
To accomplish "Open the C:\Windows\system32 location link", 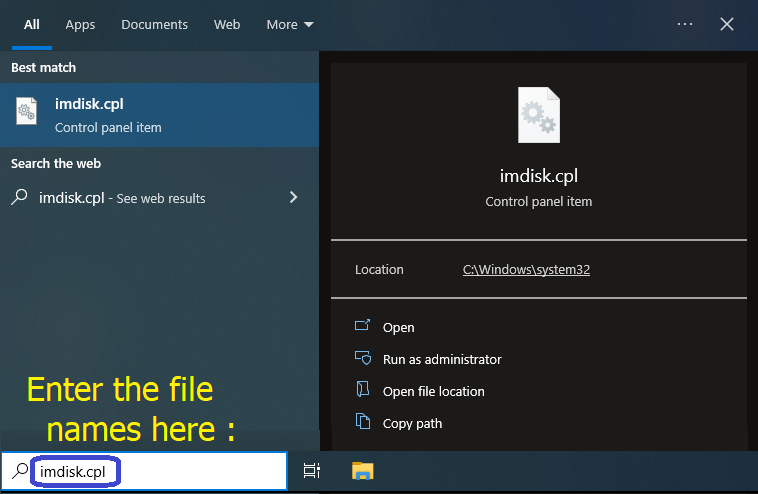I will point(526,269).
